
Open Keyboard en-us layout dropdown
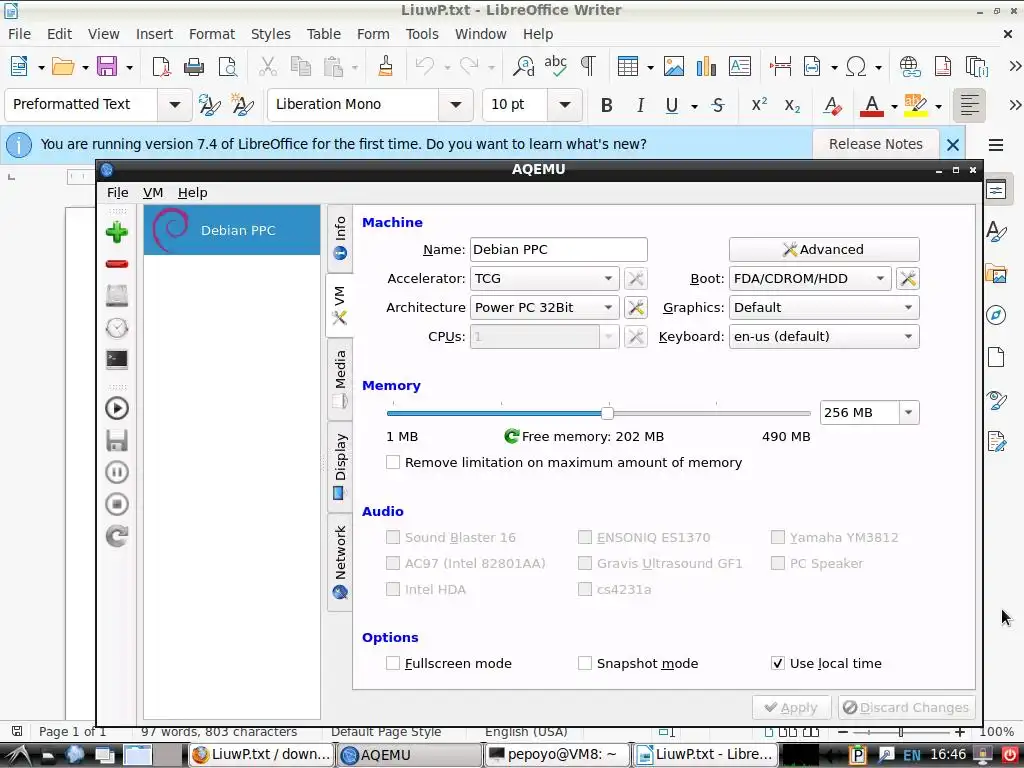point(824,336)
